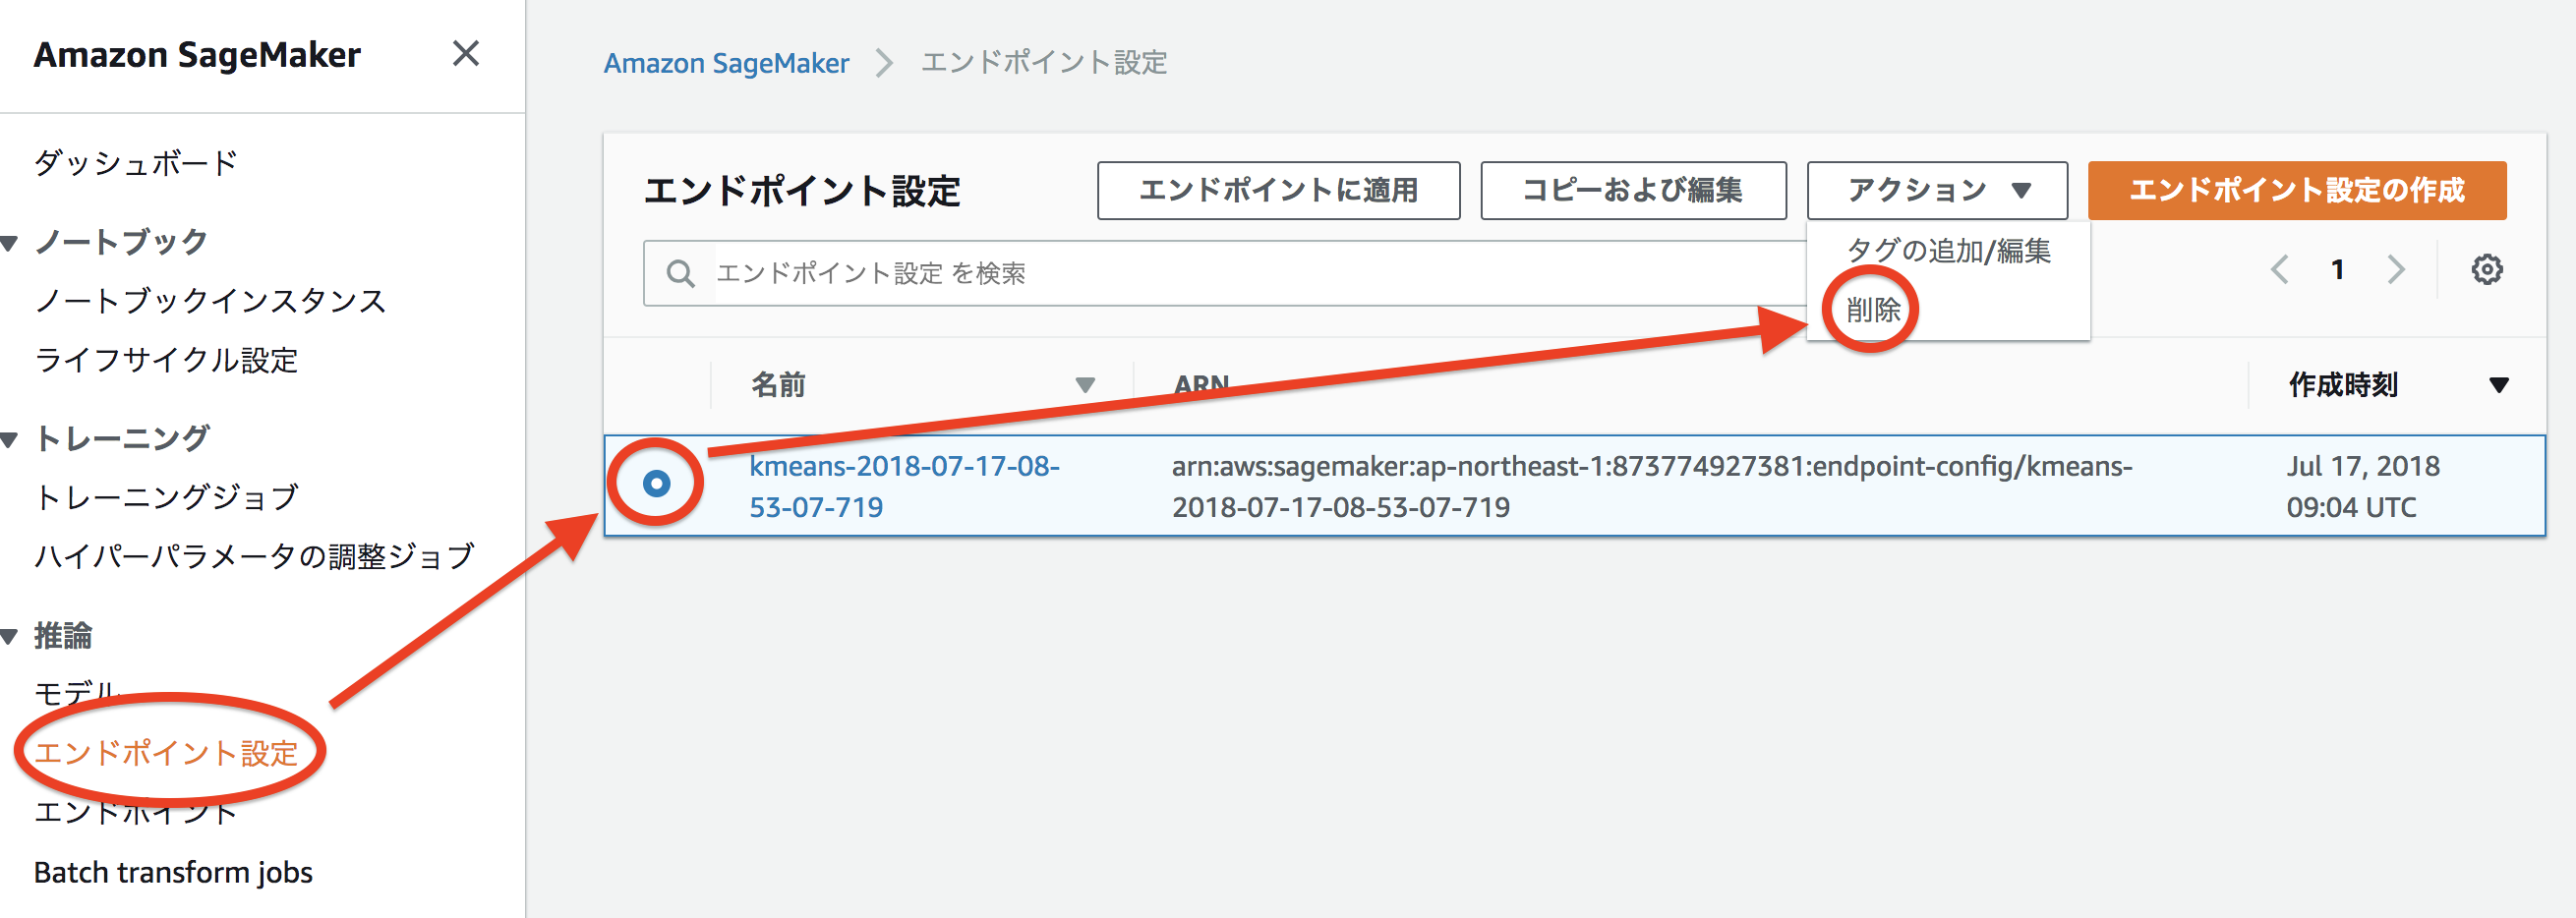Go to Amazon SageMaker breadcrumb link
The height and width of the screenshot is (918, 2576).
(x=726, y=63)
